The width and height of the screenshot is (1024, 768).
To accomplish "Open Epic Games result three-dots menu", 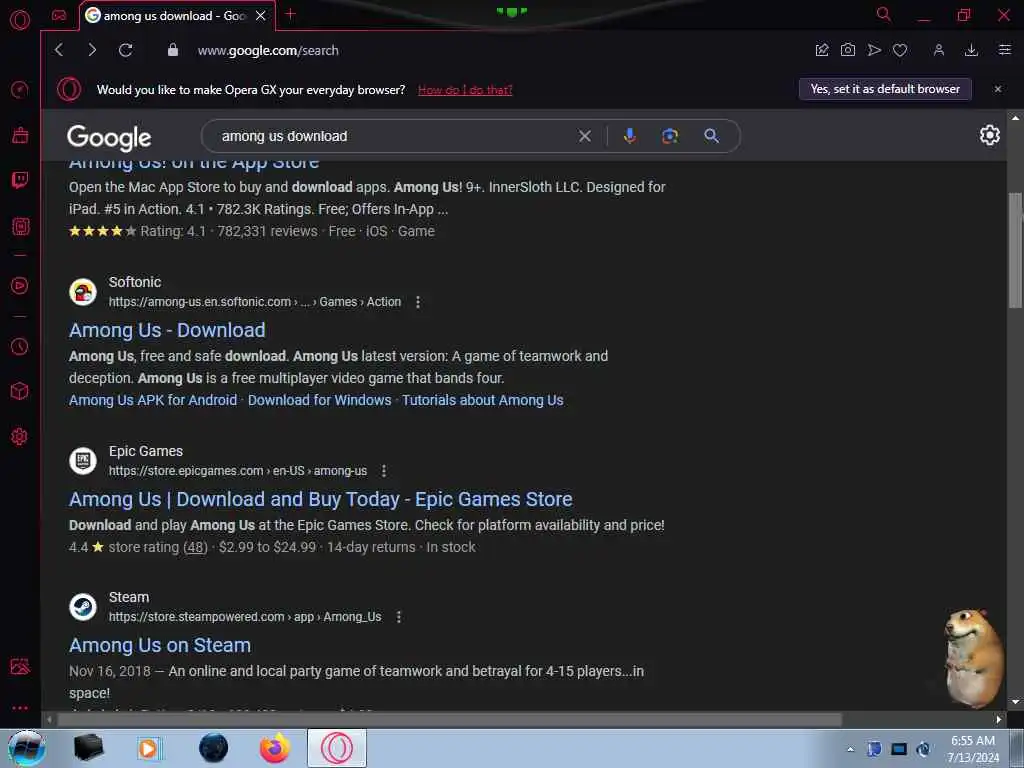I will (384, 471).
